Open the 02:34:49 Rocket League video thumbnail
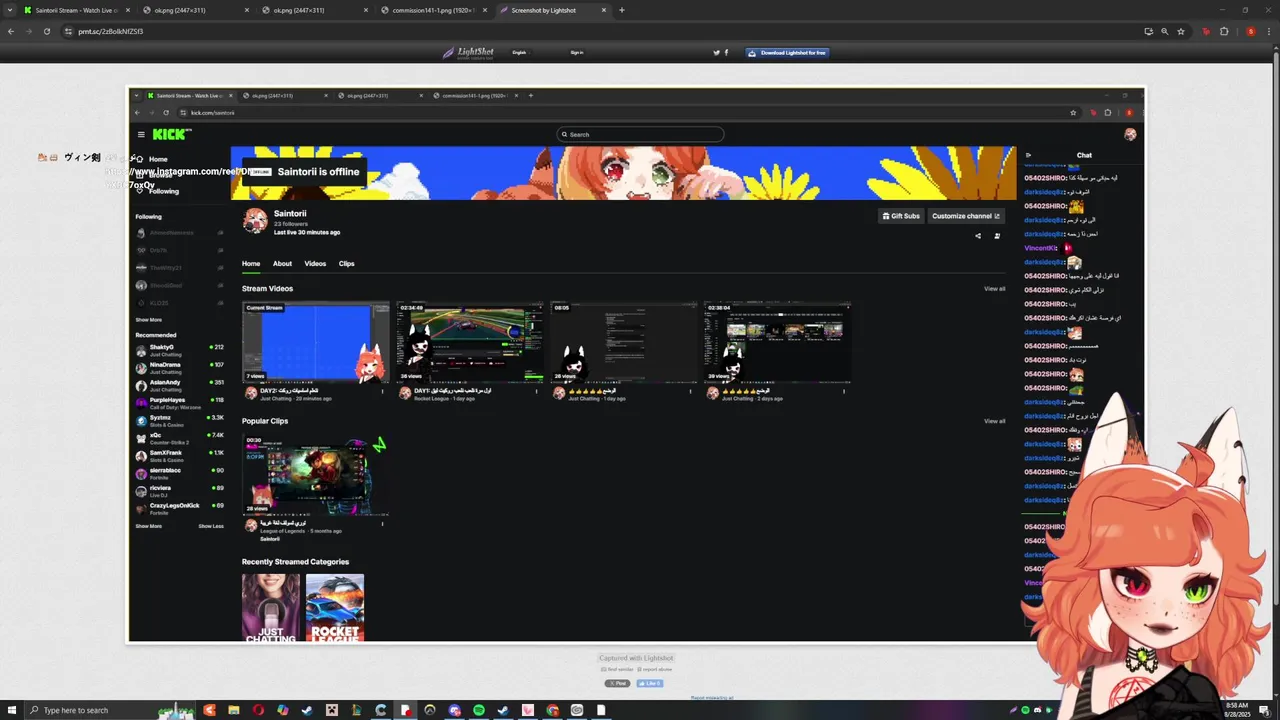Screen dimensions: 1280x720 [470, 342]
